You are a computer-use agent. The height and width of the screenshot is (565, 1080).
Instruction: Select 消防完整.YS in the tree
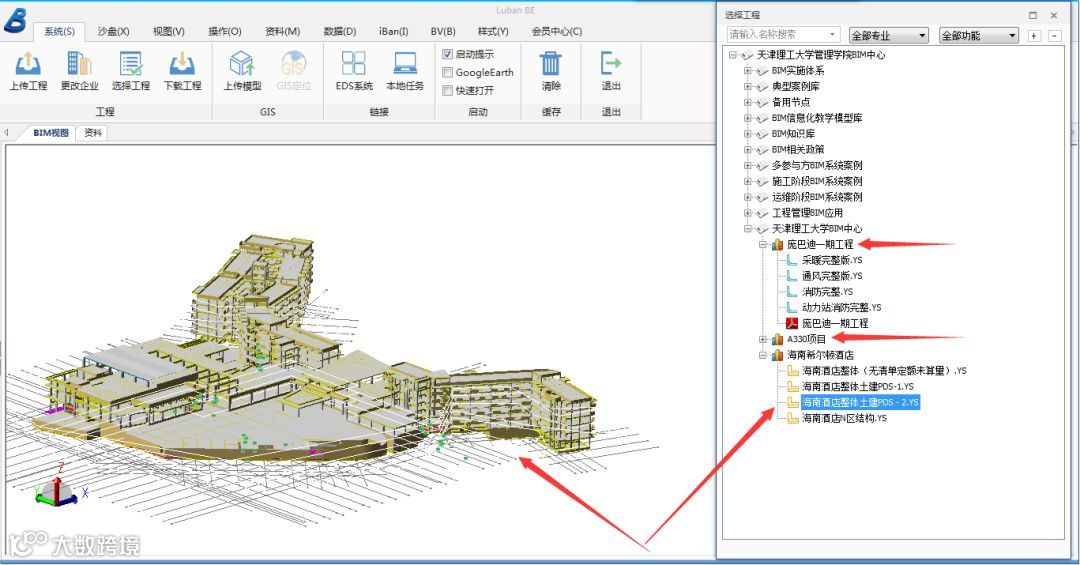click(827, 291)
